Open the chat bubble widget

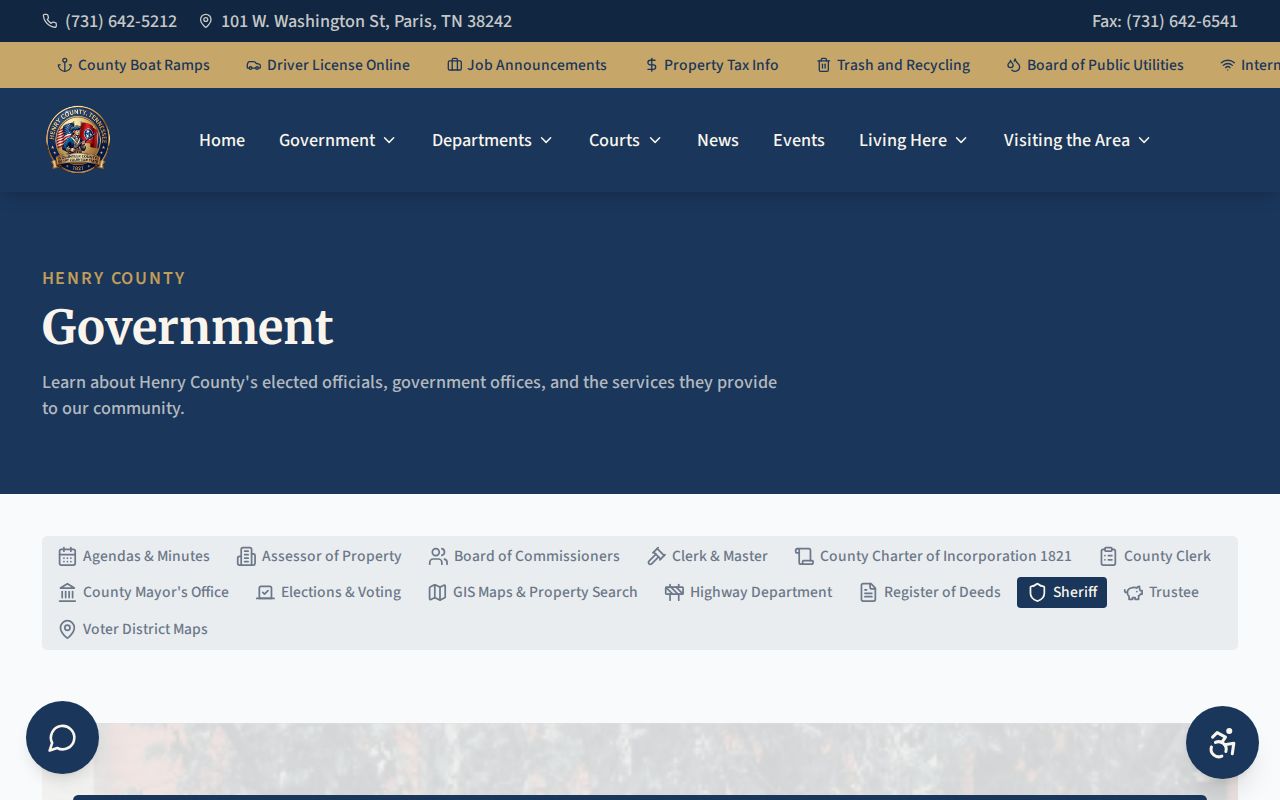tap(62, 737)
